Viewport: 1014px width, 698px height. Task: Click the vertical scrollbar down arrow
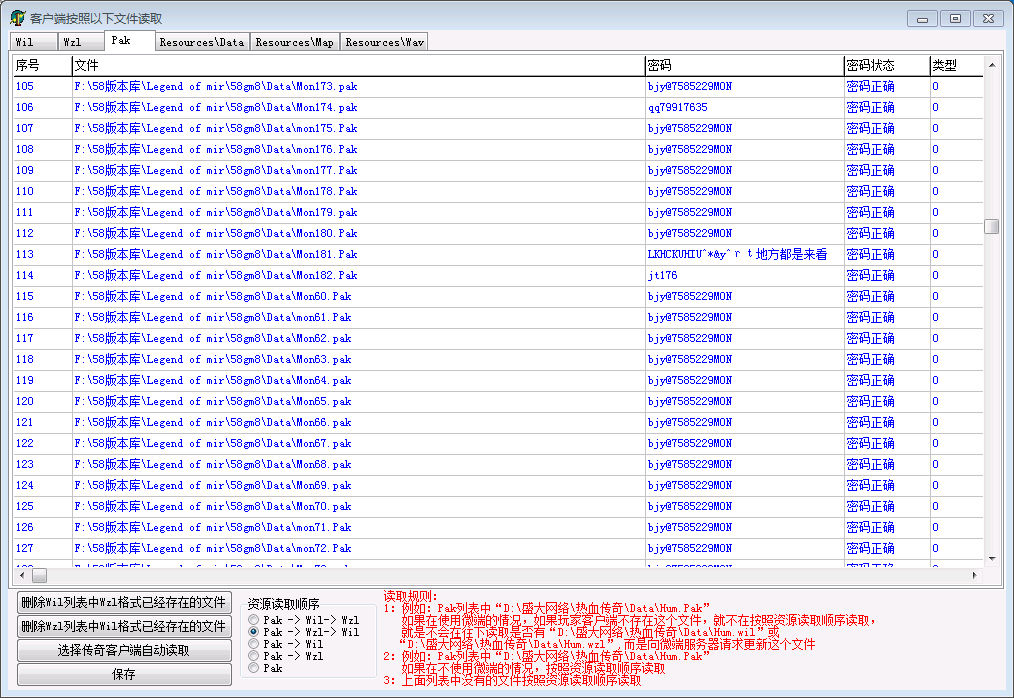(x=992, y=559)
